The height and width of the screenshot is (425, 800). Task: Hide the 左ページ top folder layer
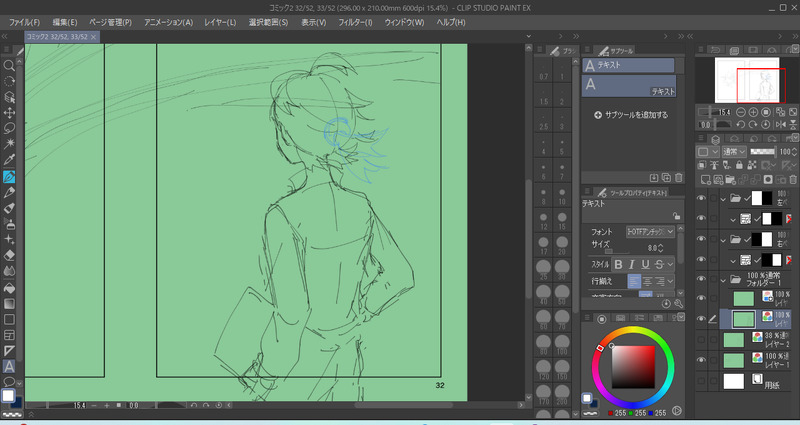tap(701, 197)
